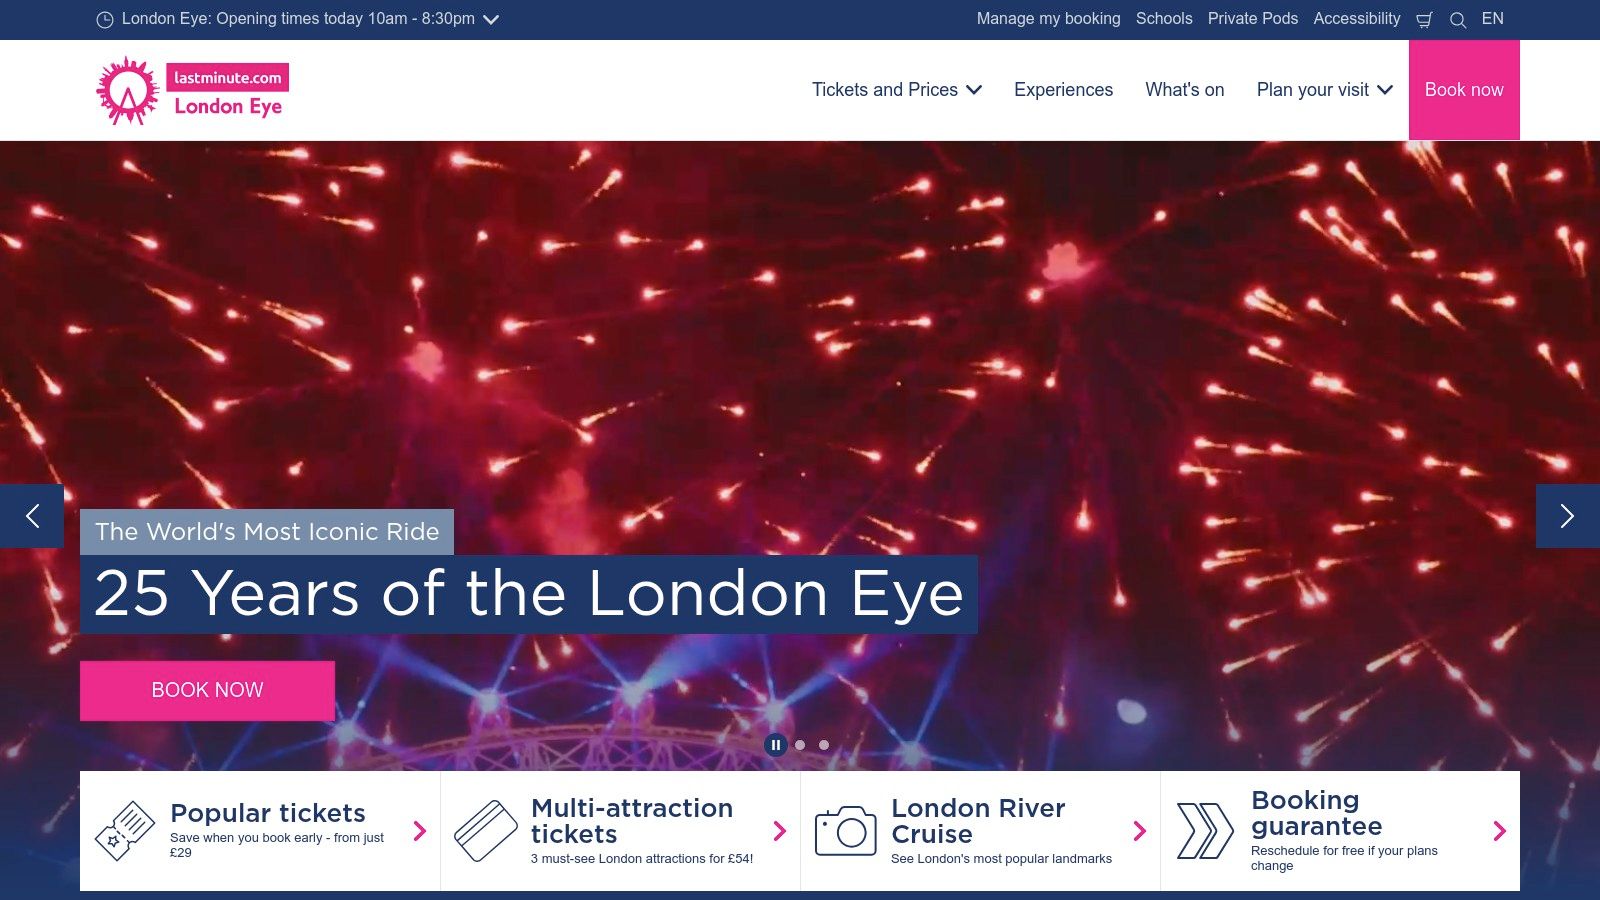Click pink arrow on Popular tickets card

(x=420, y=831)
